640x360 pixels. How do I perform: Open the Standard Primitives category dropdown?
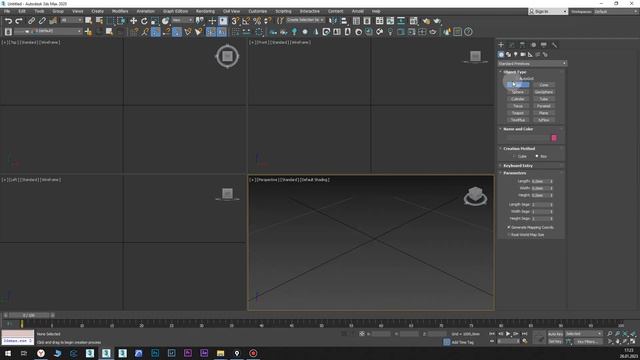[x=532, y=64]
